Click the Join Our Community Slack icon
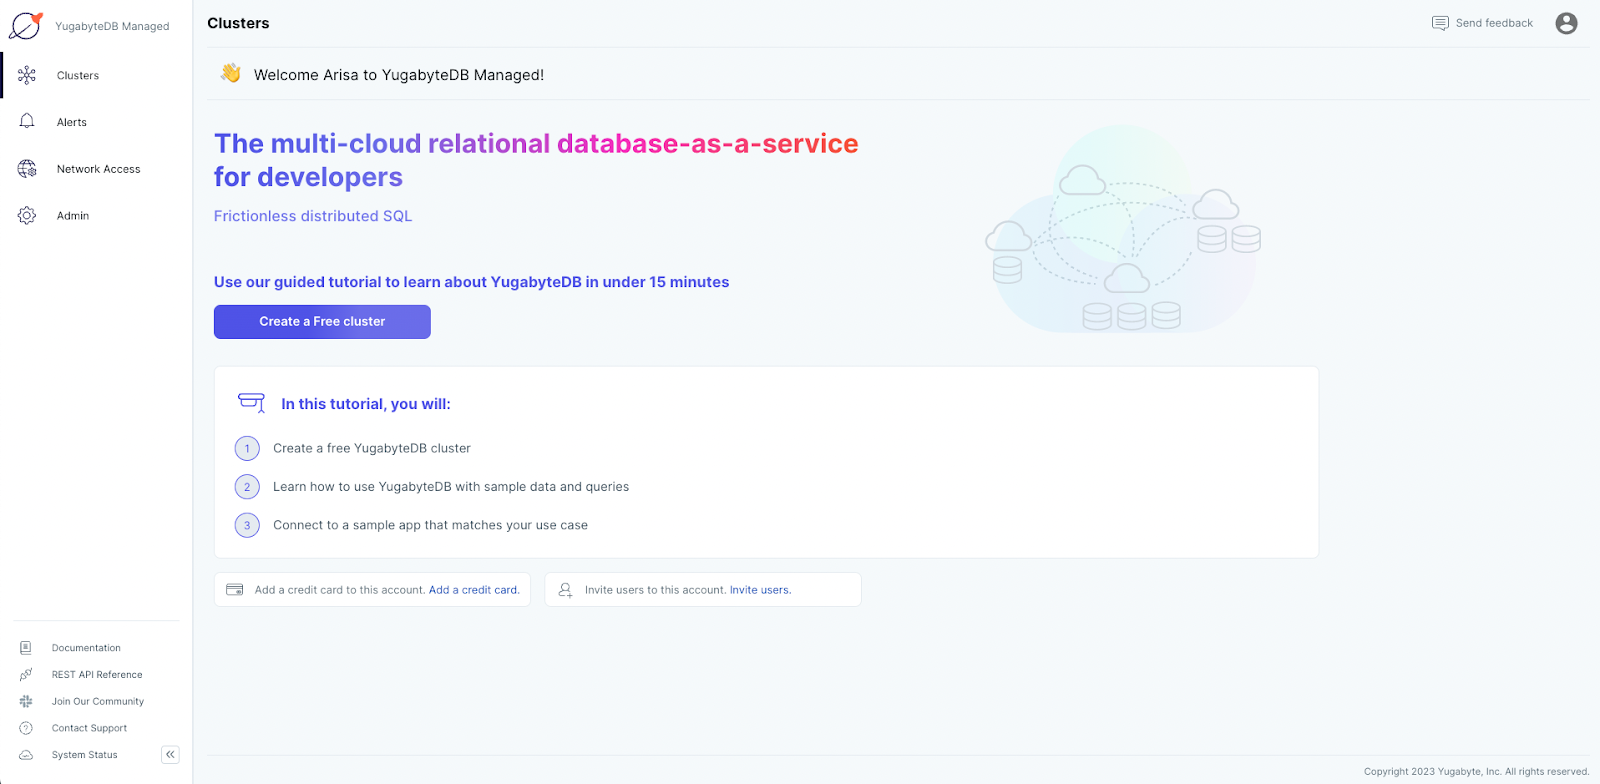The image size is (1600, 784). pos(26,702)
